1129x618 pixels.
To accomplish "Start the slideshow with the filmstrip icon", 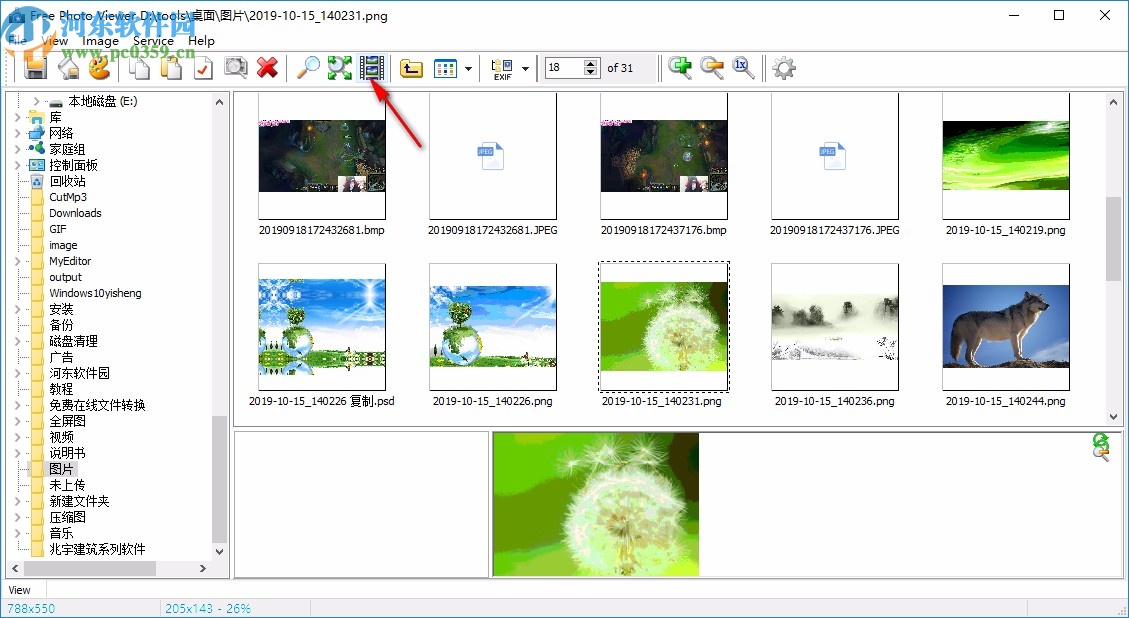I will 371,67.
